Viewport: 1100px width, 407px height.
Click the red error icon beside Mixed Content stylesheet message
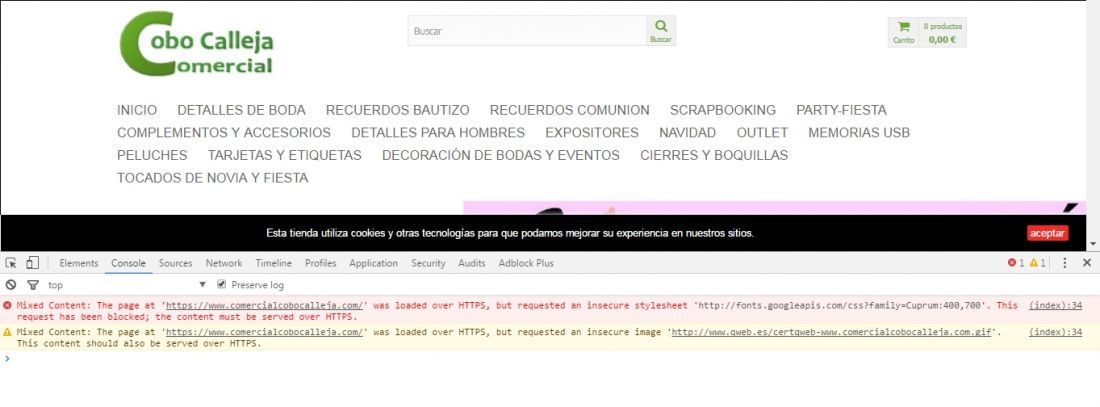[x=7, y=305]
